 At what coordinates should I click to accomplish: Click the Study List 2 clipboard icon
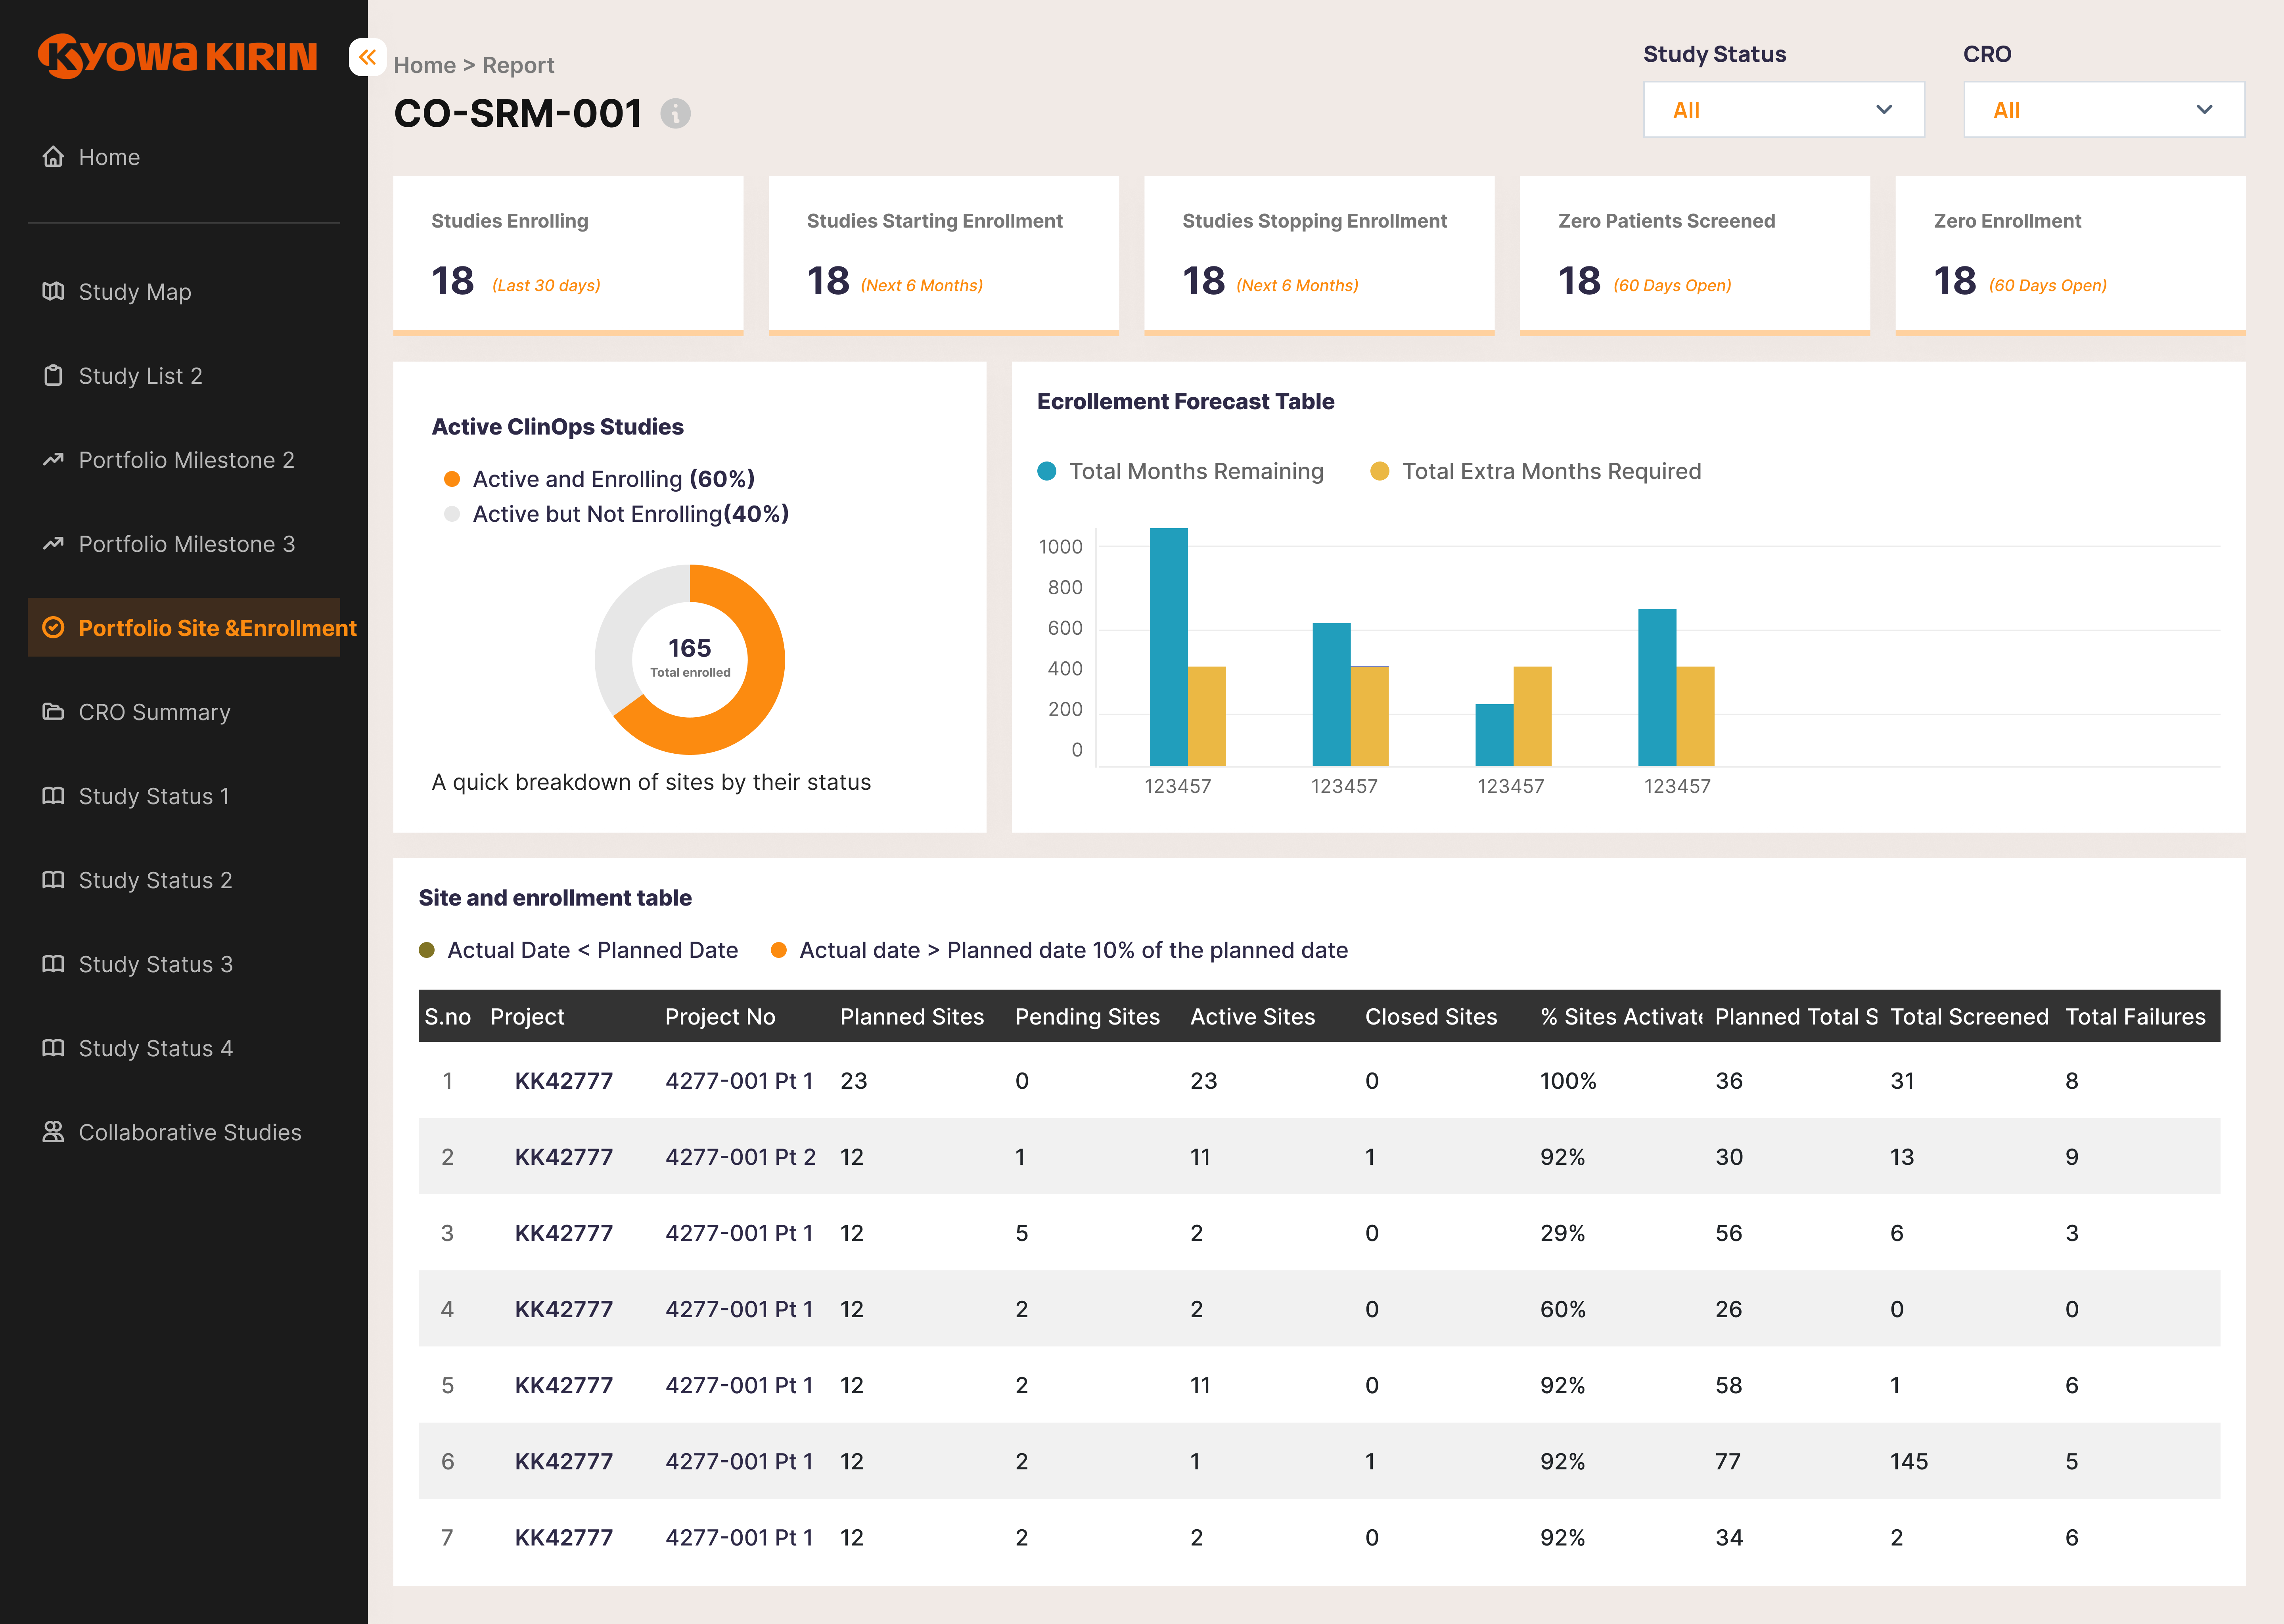[53, 375]
